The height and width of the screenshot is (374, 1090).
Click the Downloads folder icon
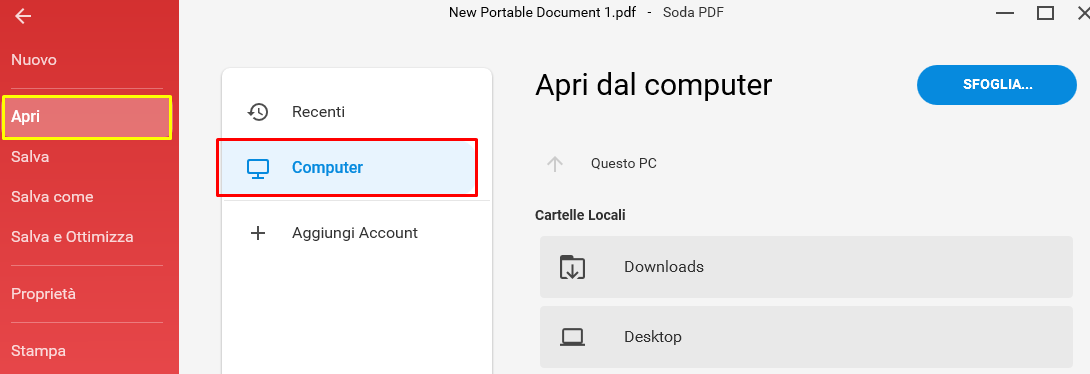coord(572,267)
